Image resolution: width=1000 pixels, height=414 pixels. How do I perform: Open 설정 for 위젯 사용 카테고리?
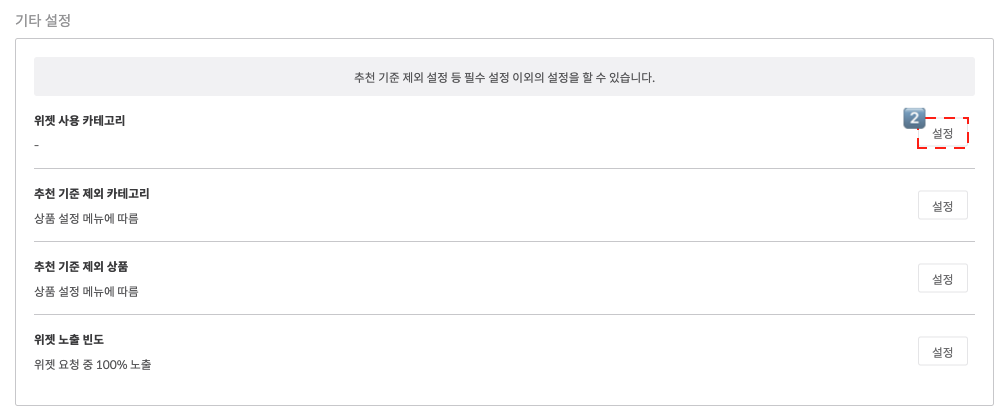click(x=942, y=133)
